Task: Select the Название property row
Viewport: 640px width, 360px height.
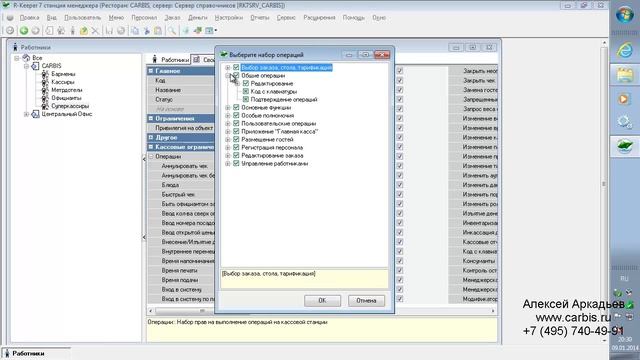Action: (x=180, y=90)
